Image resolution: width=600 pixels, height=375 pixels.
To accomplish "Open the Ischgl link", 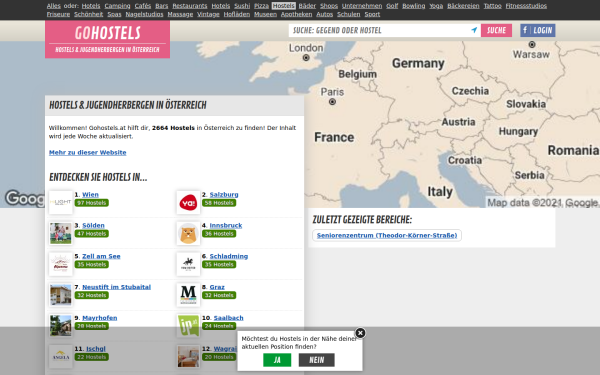I will (x=96, y=349).
